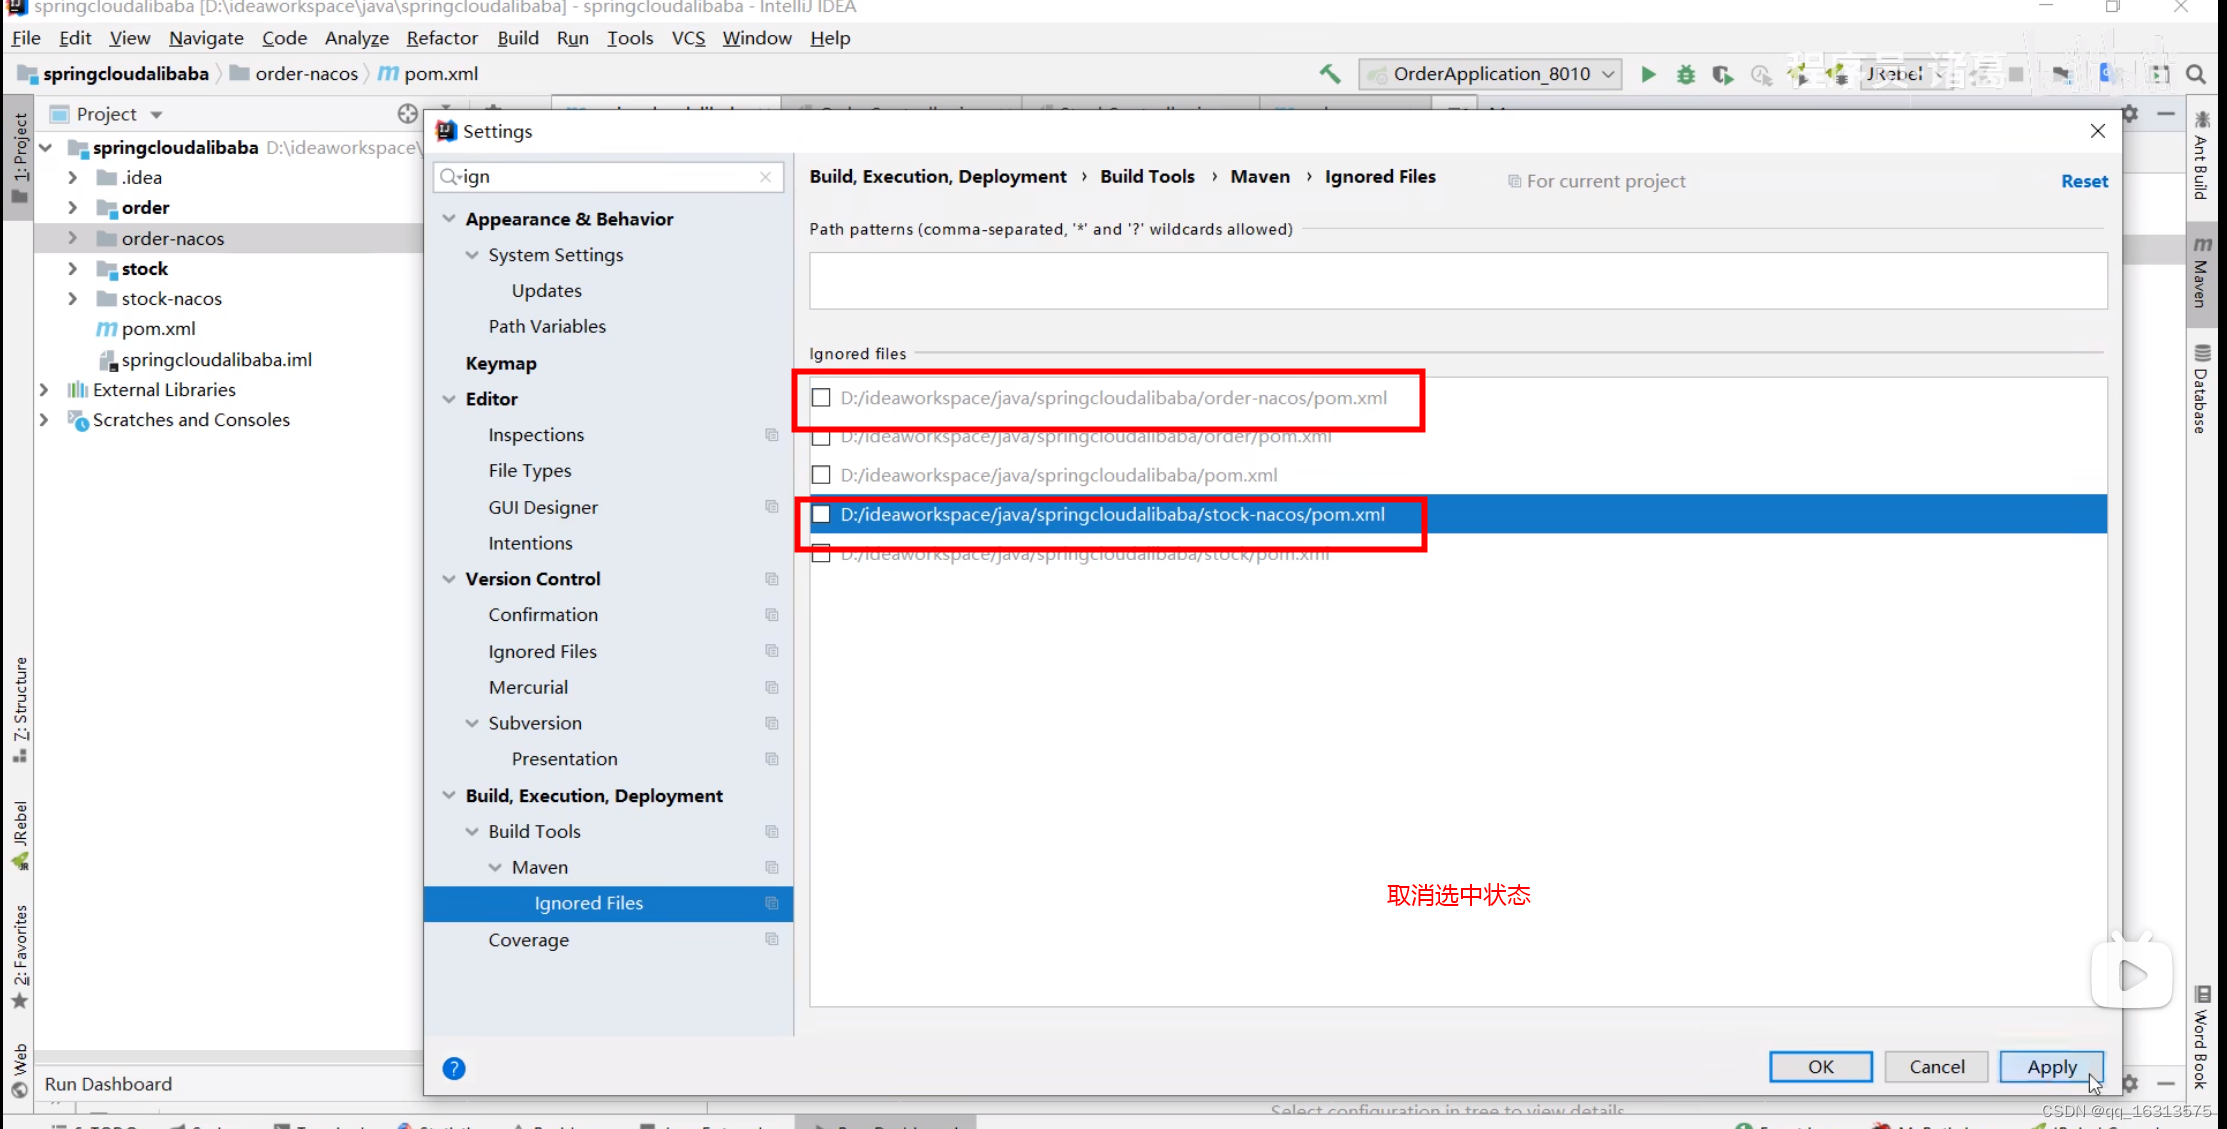Collapse the Subversion node
The height and width of the screenshot is (1129, 2227).
(472, 722)
